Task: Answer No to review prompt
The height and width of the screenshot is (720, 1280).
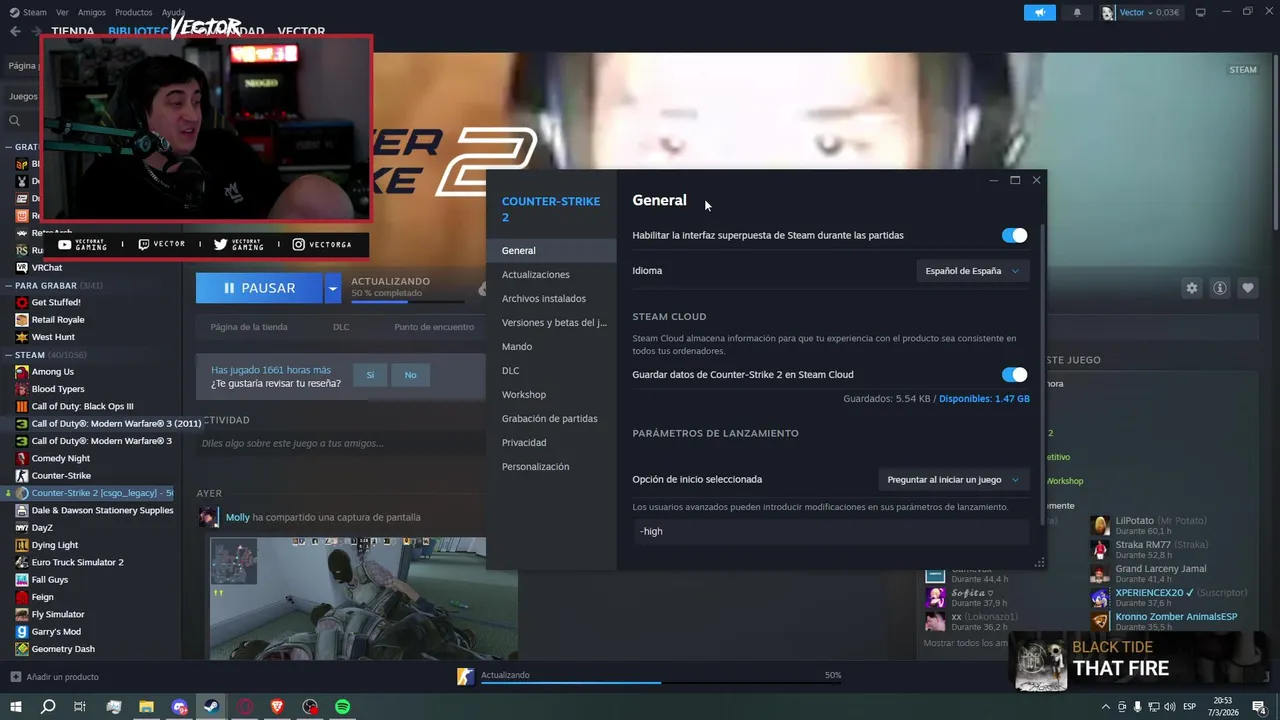Action: tap(410, 375)
